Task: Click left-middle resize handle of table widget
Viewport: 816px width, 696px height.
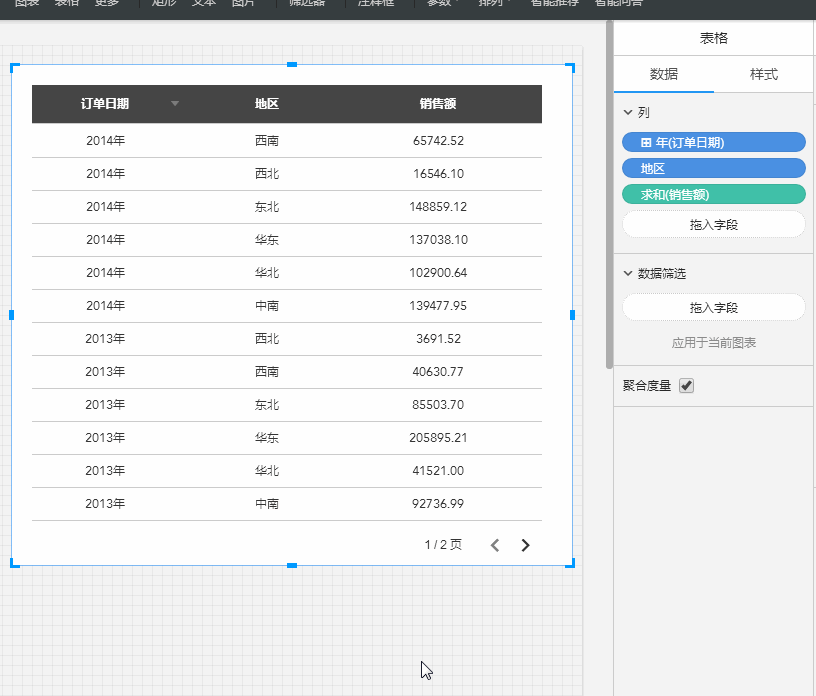Action: coord(12,315)
